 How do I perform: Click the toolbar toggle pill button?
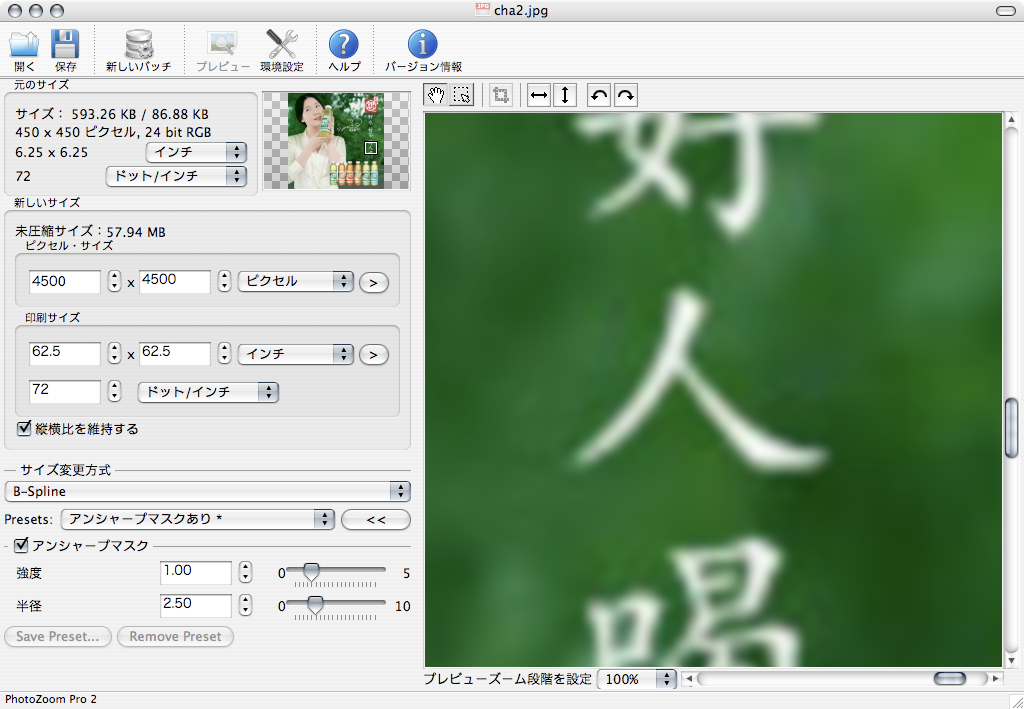(x=1006, y=10)
